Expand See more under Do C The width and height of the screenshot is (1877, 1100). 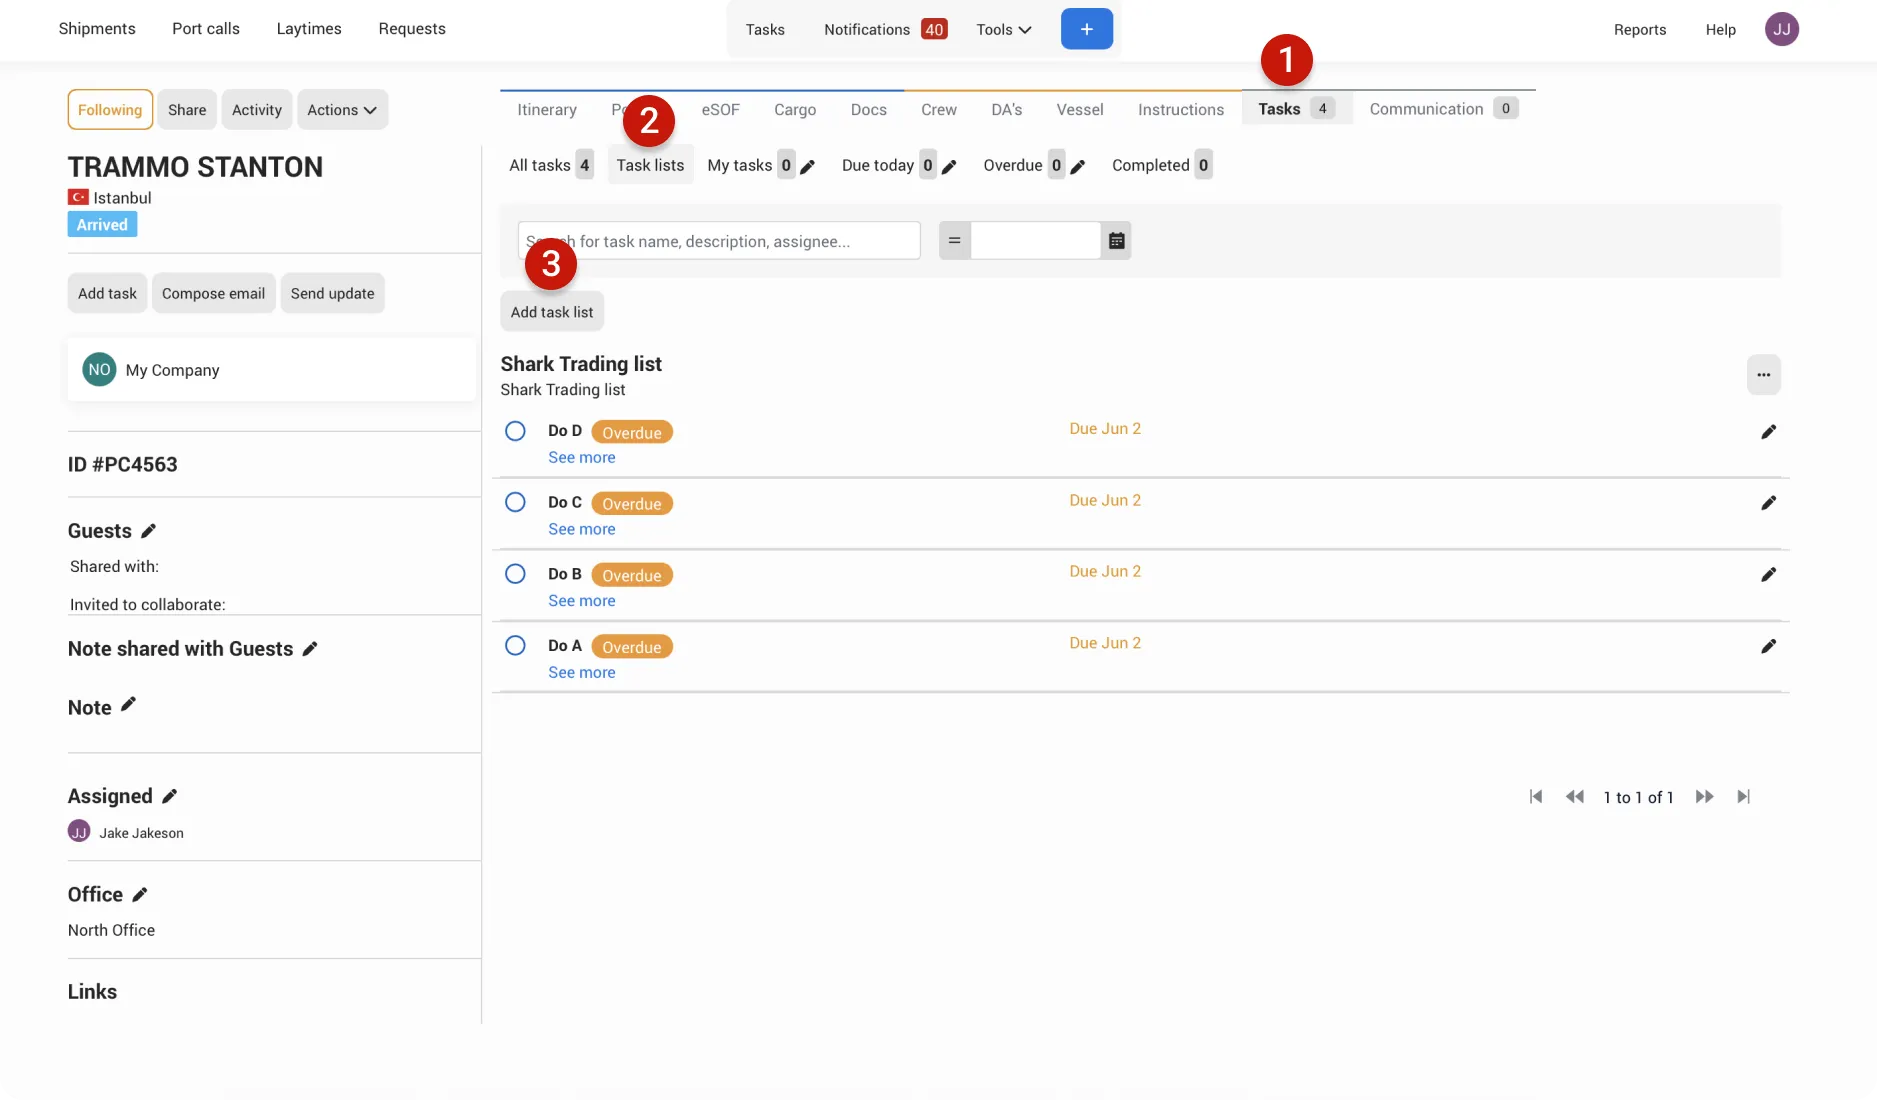coord(581,530)
